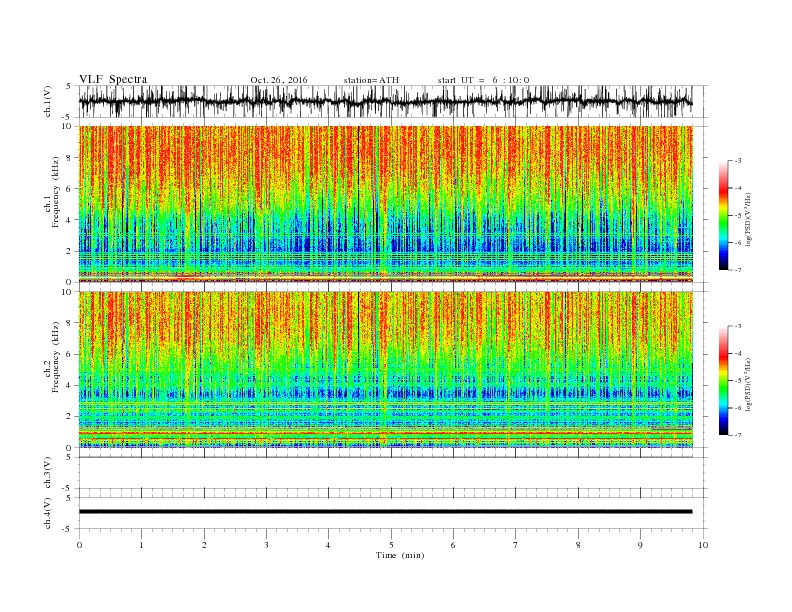Select the date text "Oct. 26, 2016"
Screen dimensions: 792x612
[x=279, y=80]
